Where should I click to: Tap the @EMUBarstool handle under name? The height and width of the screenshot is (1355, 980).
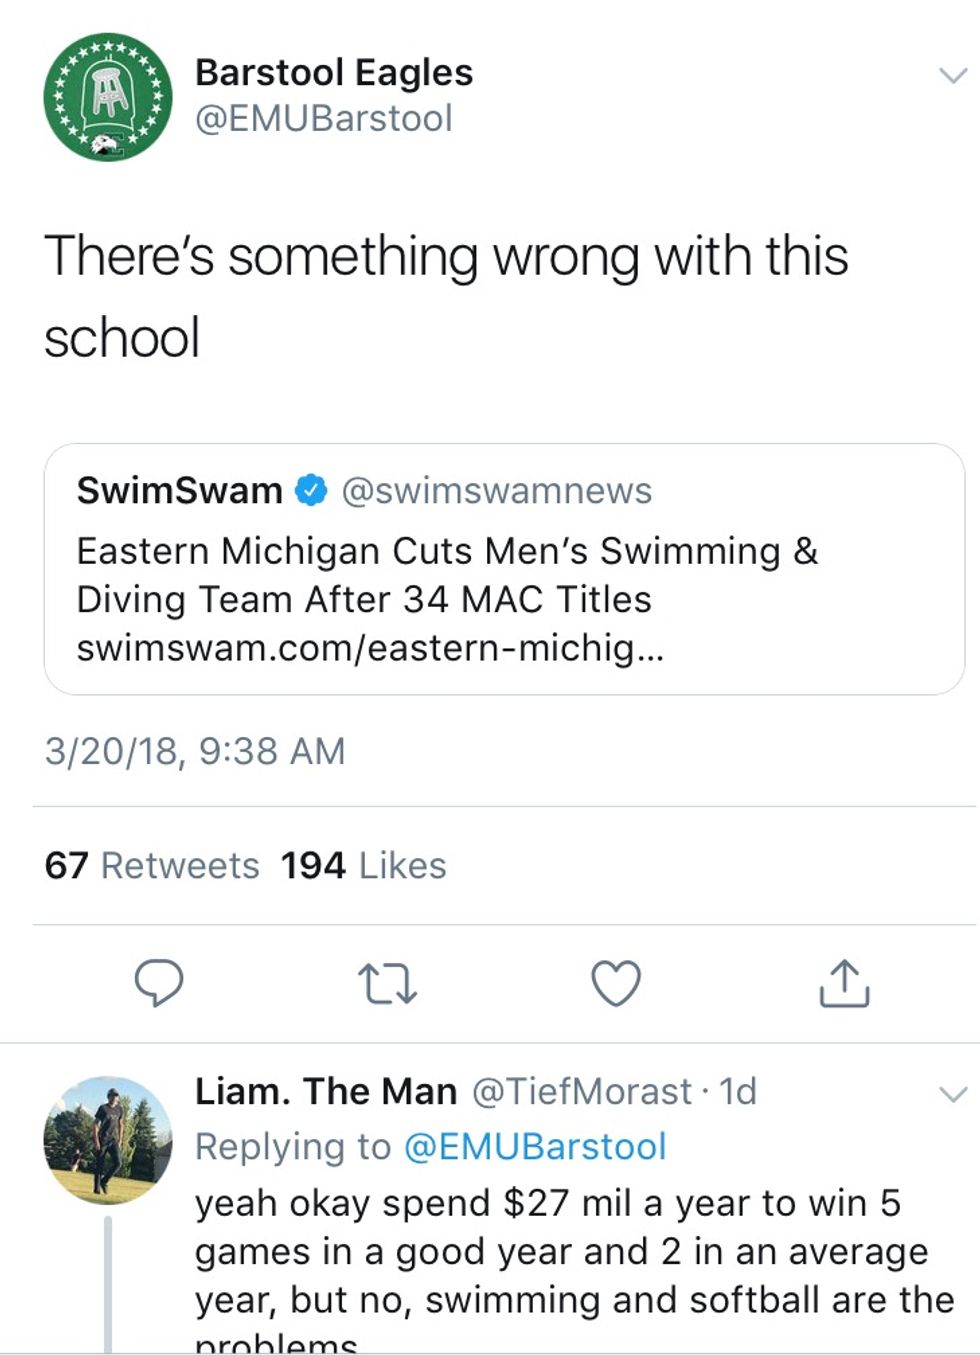(324, 118)
